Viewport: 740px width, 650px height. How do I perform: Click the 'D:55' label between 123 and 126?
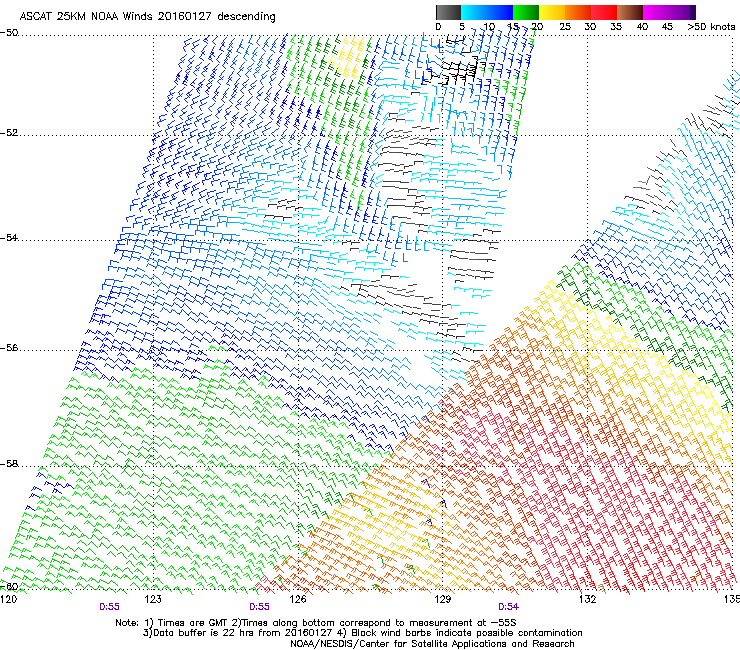point(259,607)
